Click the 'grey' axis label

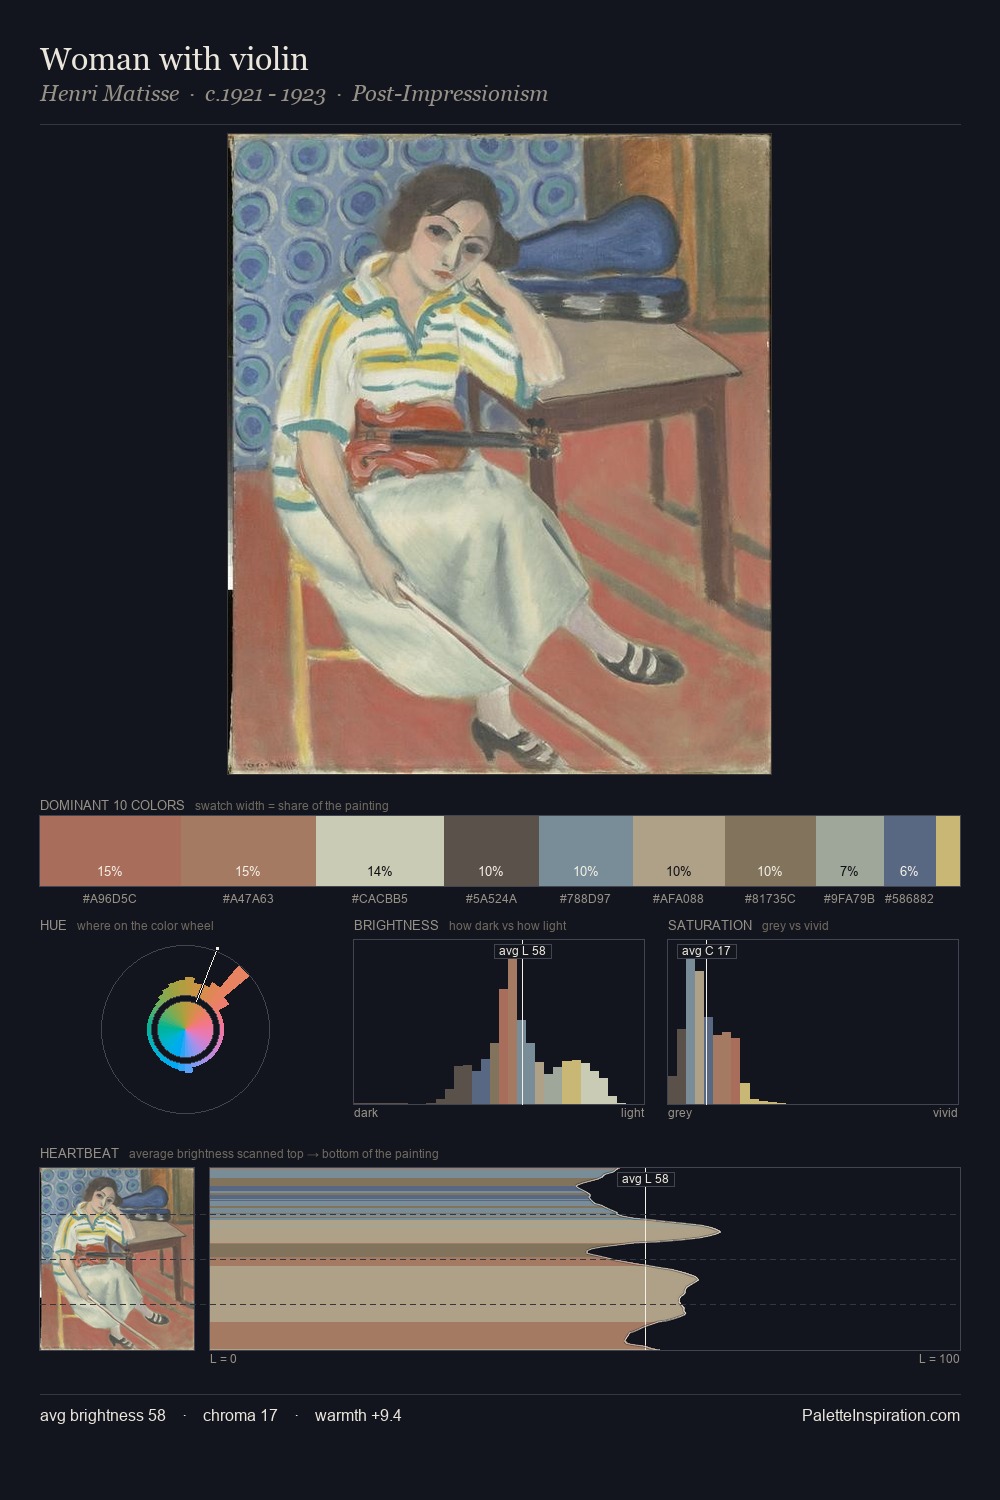click(x=680, y=1113)
